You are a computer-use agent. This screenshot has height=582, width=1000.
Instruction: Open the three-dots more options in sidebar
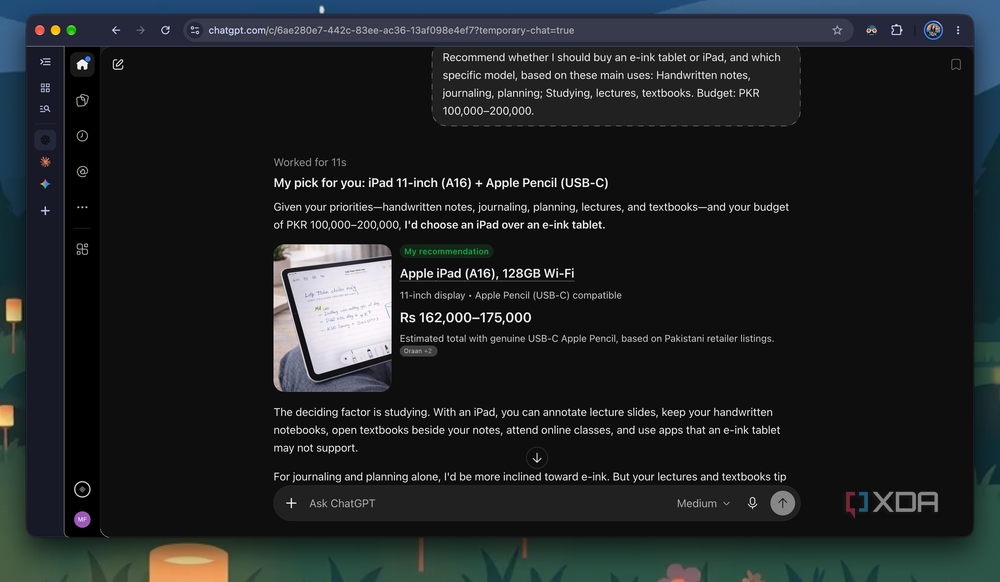tap(82, 207)
